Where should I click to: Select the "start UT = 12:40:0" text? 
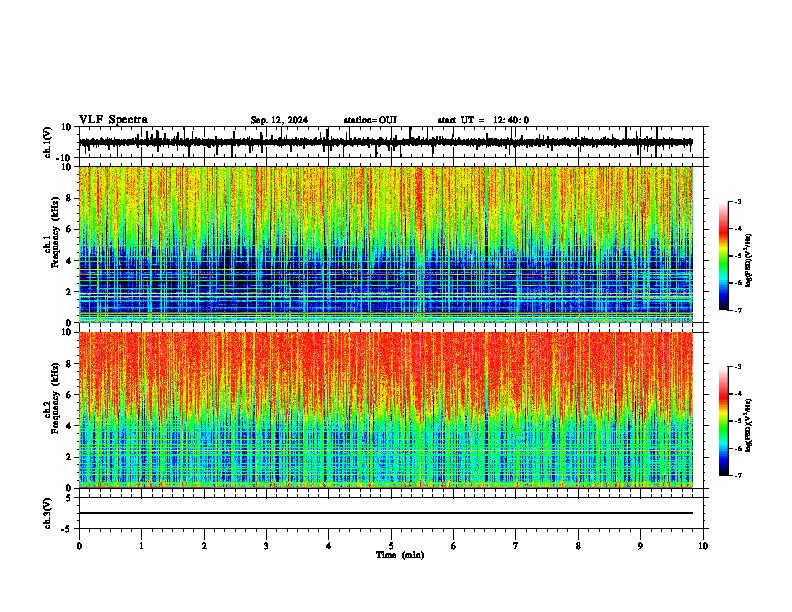[483, 120]
